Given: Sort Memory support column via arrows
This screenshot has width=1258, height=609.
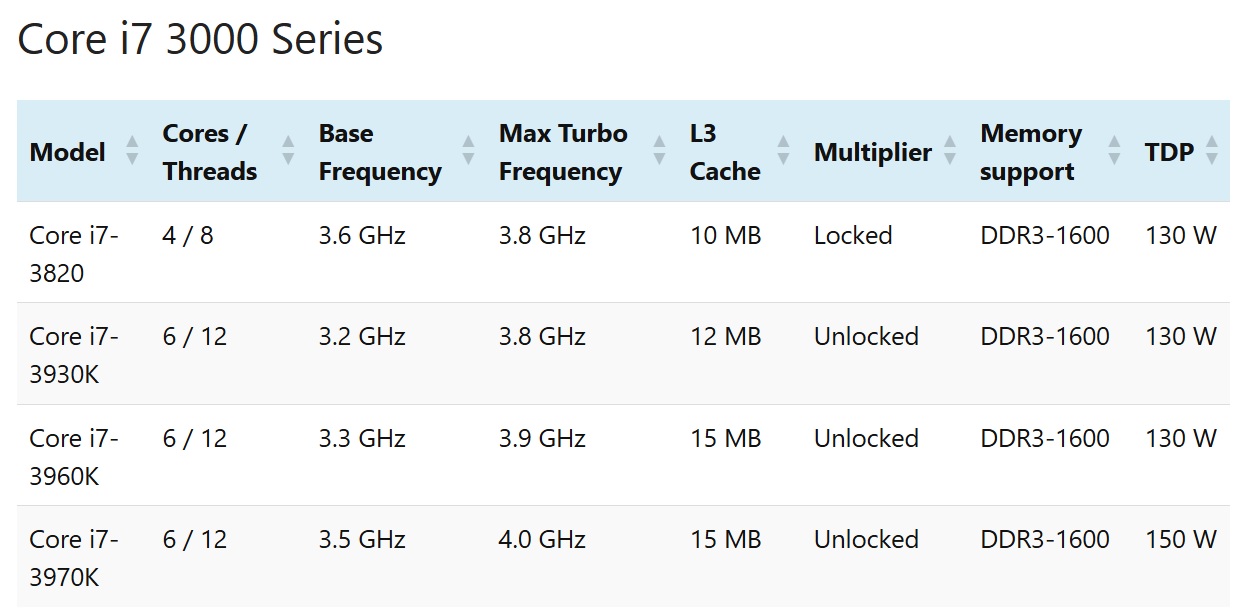Looking at the screenshot, I should (x=1114, y=152).
